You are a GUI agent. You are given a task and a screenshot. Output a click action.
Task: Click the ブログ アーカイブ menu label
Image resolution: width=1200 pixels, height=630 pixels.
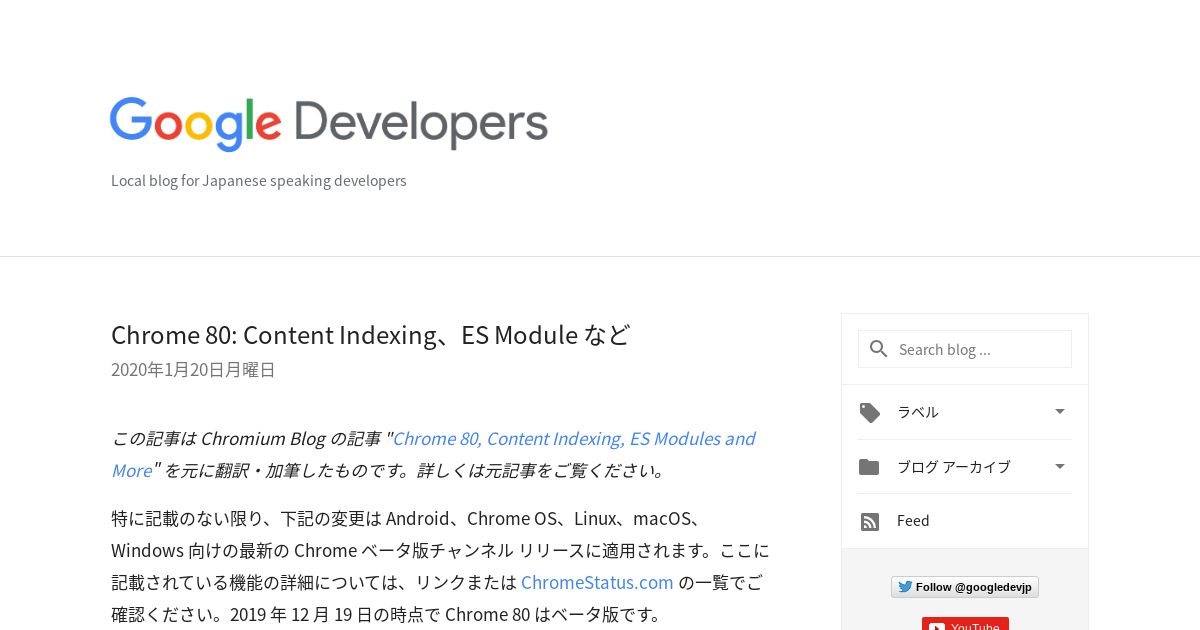click(x=954, y=466)
